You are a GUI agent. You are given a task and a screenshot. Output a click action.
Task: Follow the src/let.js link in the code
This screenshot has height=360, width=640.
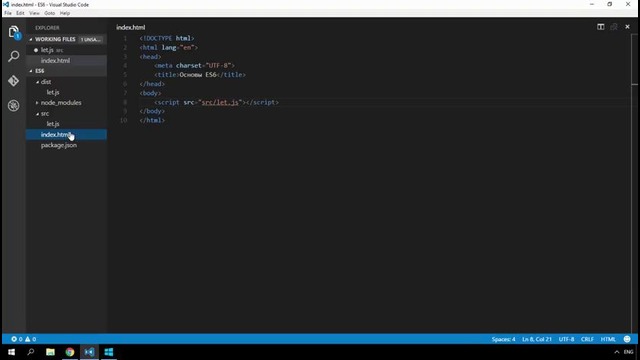pos(220,102)
